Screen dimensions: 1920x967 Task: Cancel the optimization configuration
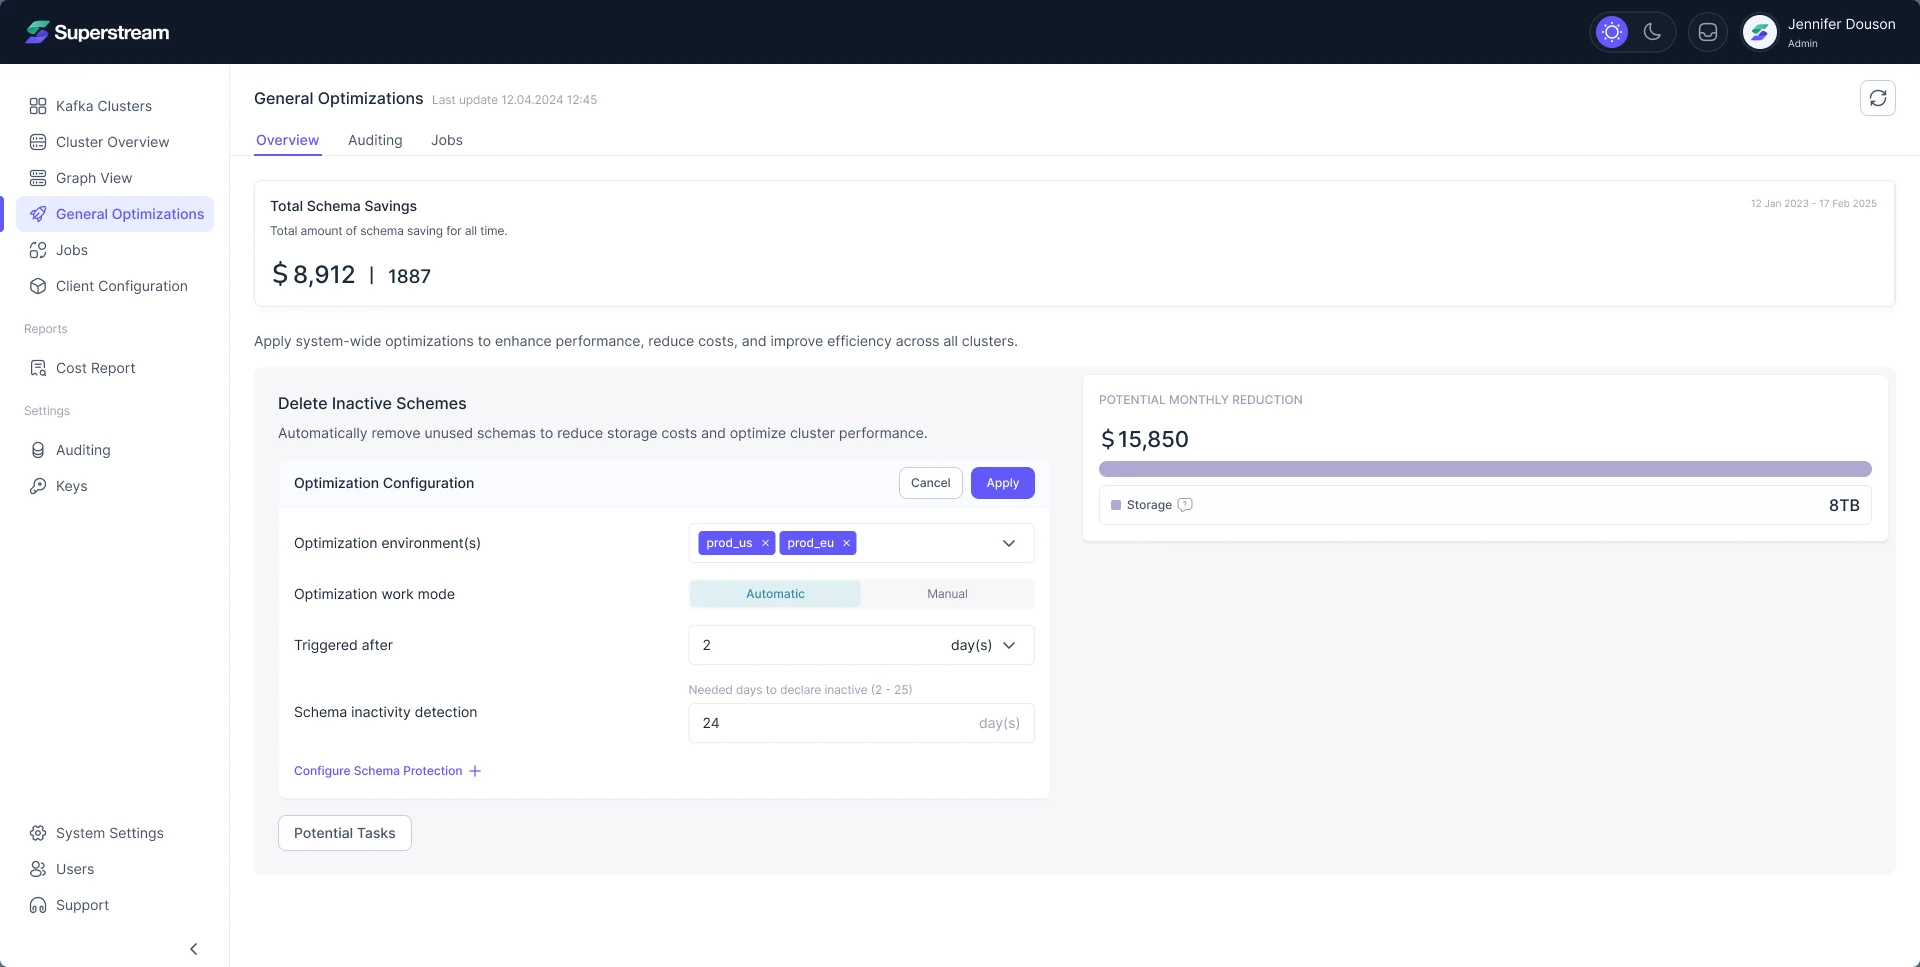click(x=931, y=483)
